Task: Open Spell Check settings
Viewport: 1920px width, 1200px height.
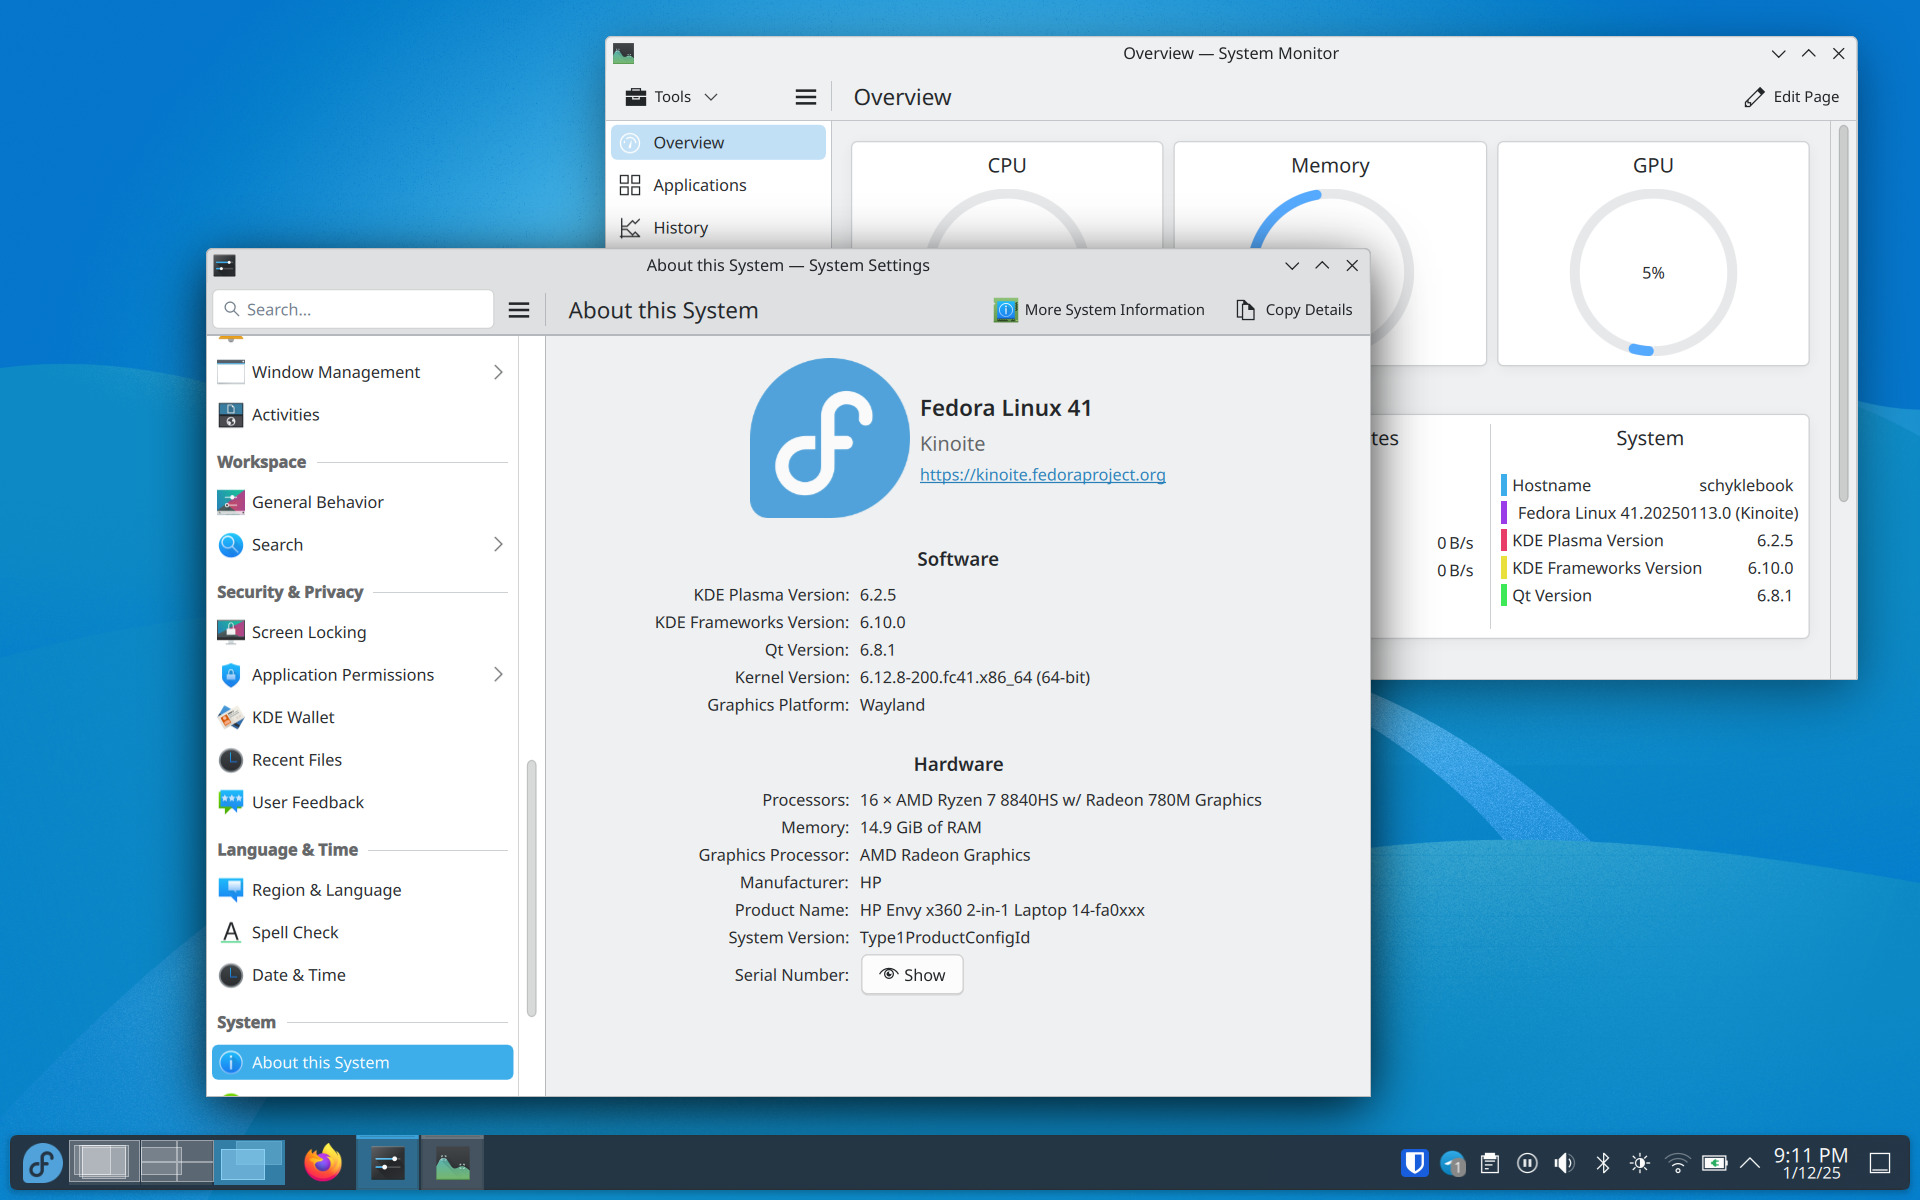Action: click(362, 932)
